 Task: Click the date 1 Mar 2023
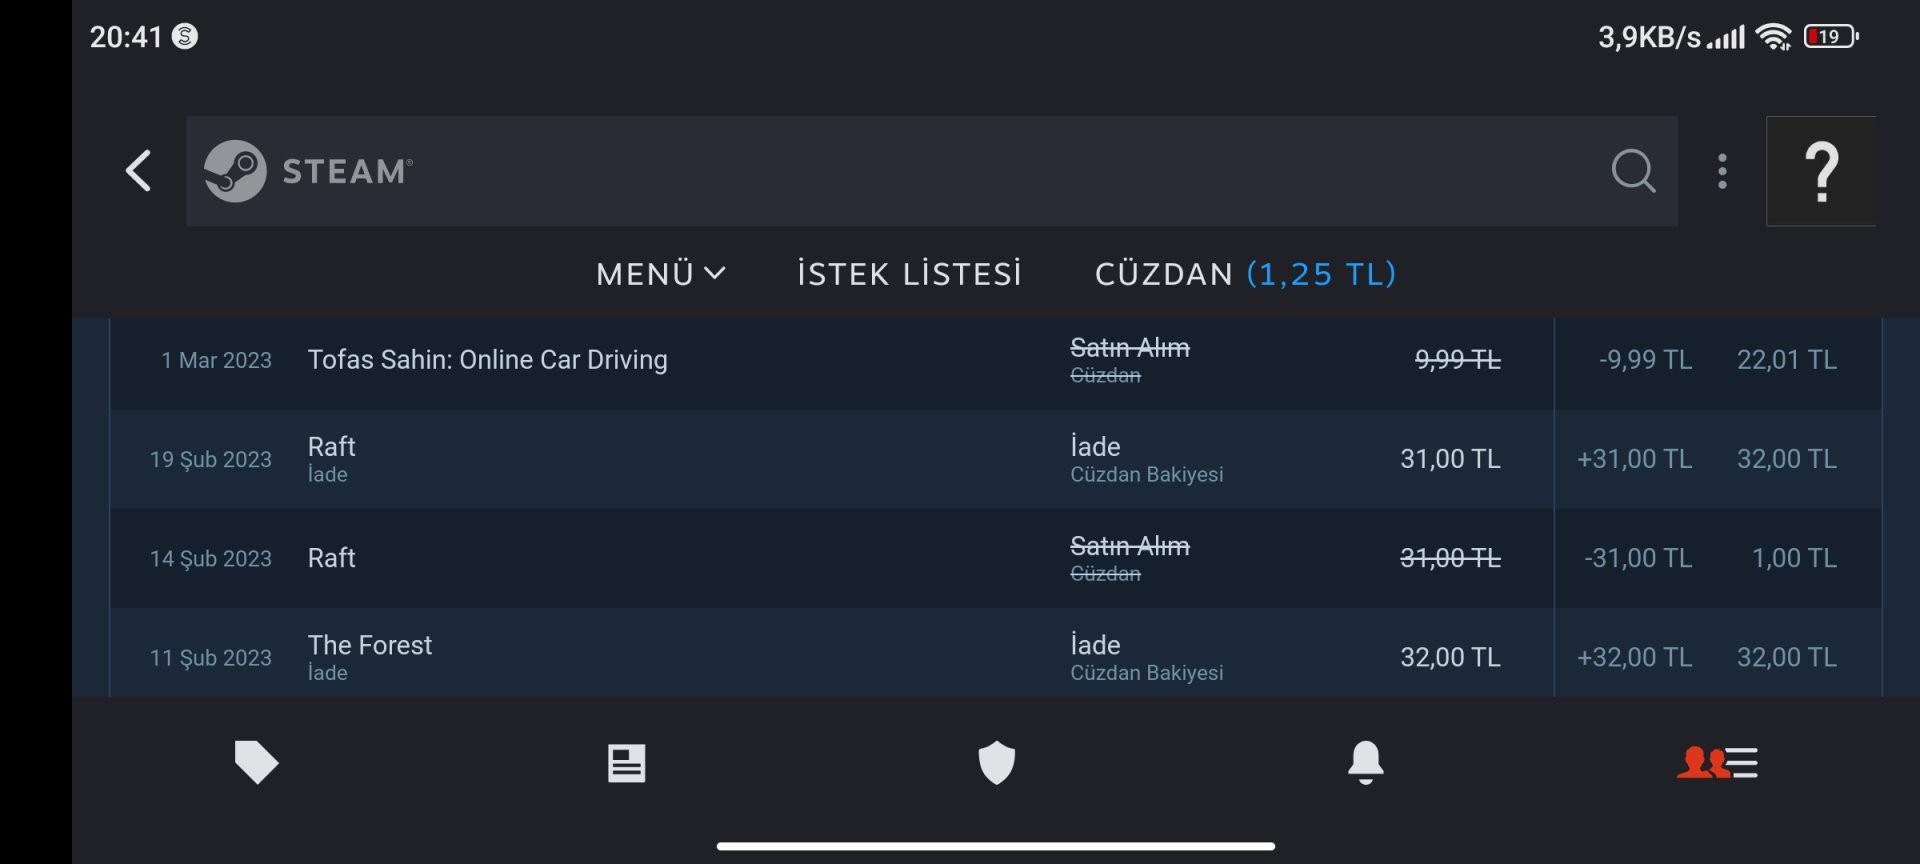point(217,360)
